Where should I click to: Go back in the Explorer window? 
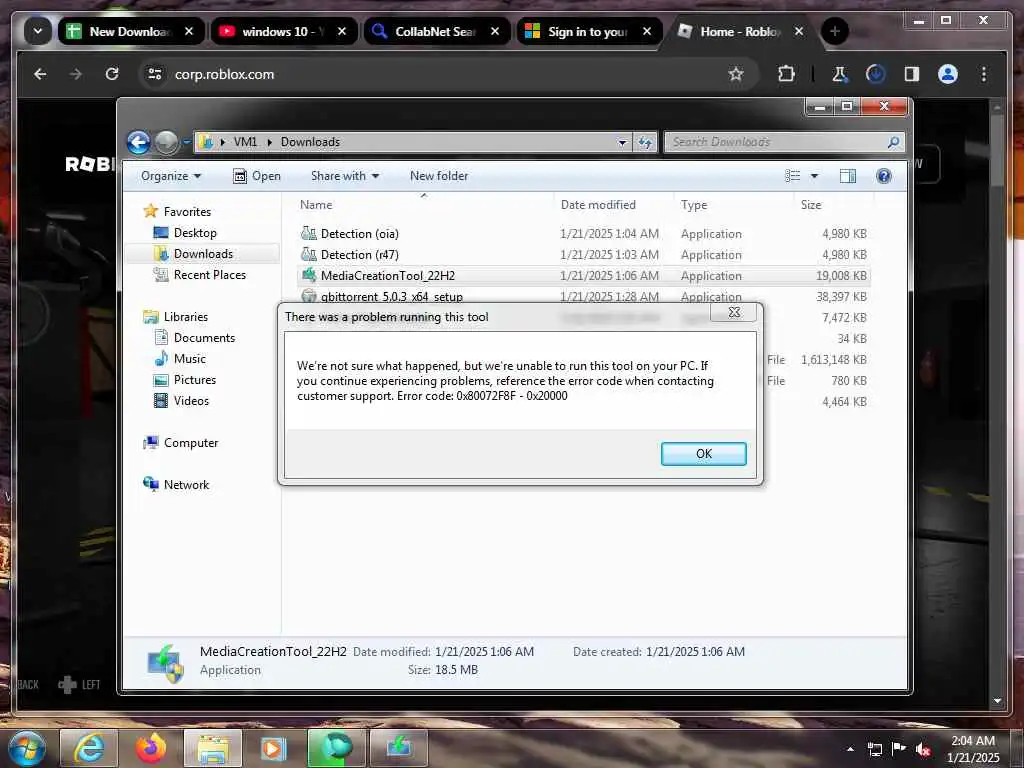pos(138,142)
